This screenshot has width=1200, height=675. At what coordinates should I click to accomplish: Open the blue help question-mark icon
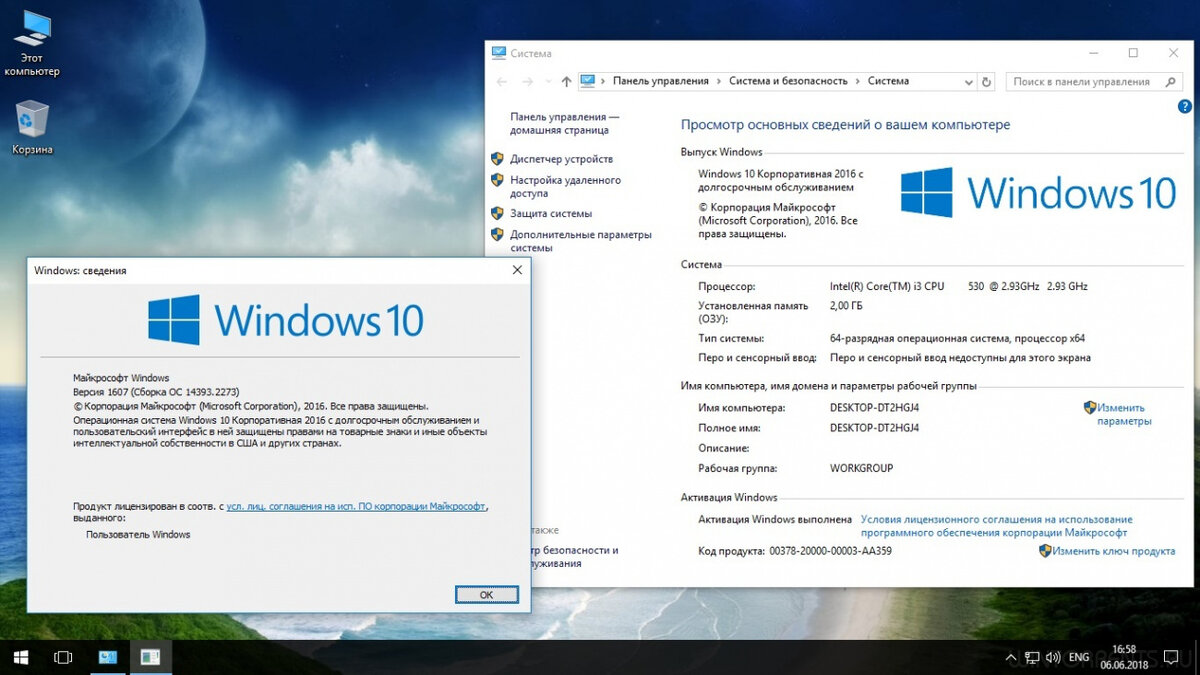[x=1184, y=105]
